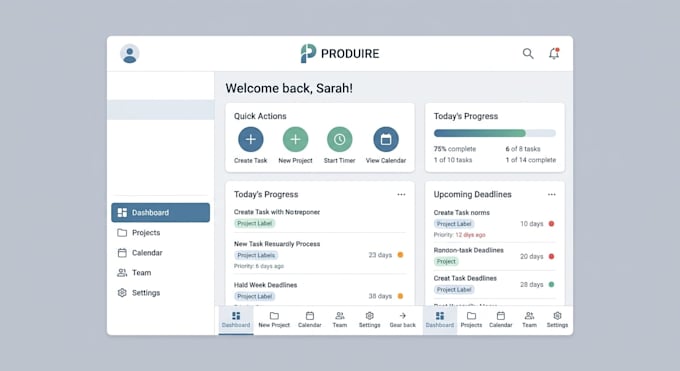Screen dimensions: 680x371
Task: Click the Create Task label
Action: coord(251,161)
